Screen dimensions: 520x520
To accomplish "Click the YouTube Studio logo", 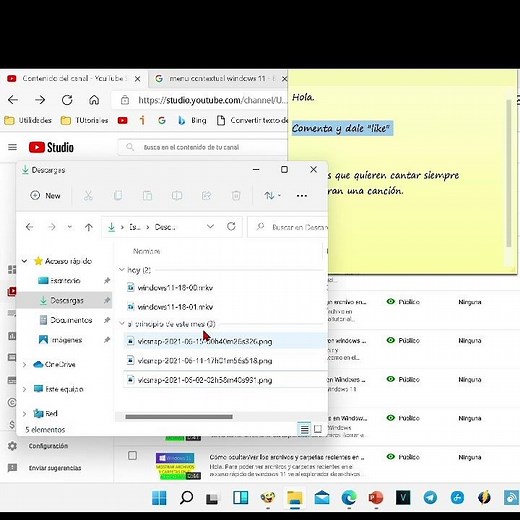I will [51, 147].
